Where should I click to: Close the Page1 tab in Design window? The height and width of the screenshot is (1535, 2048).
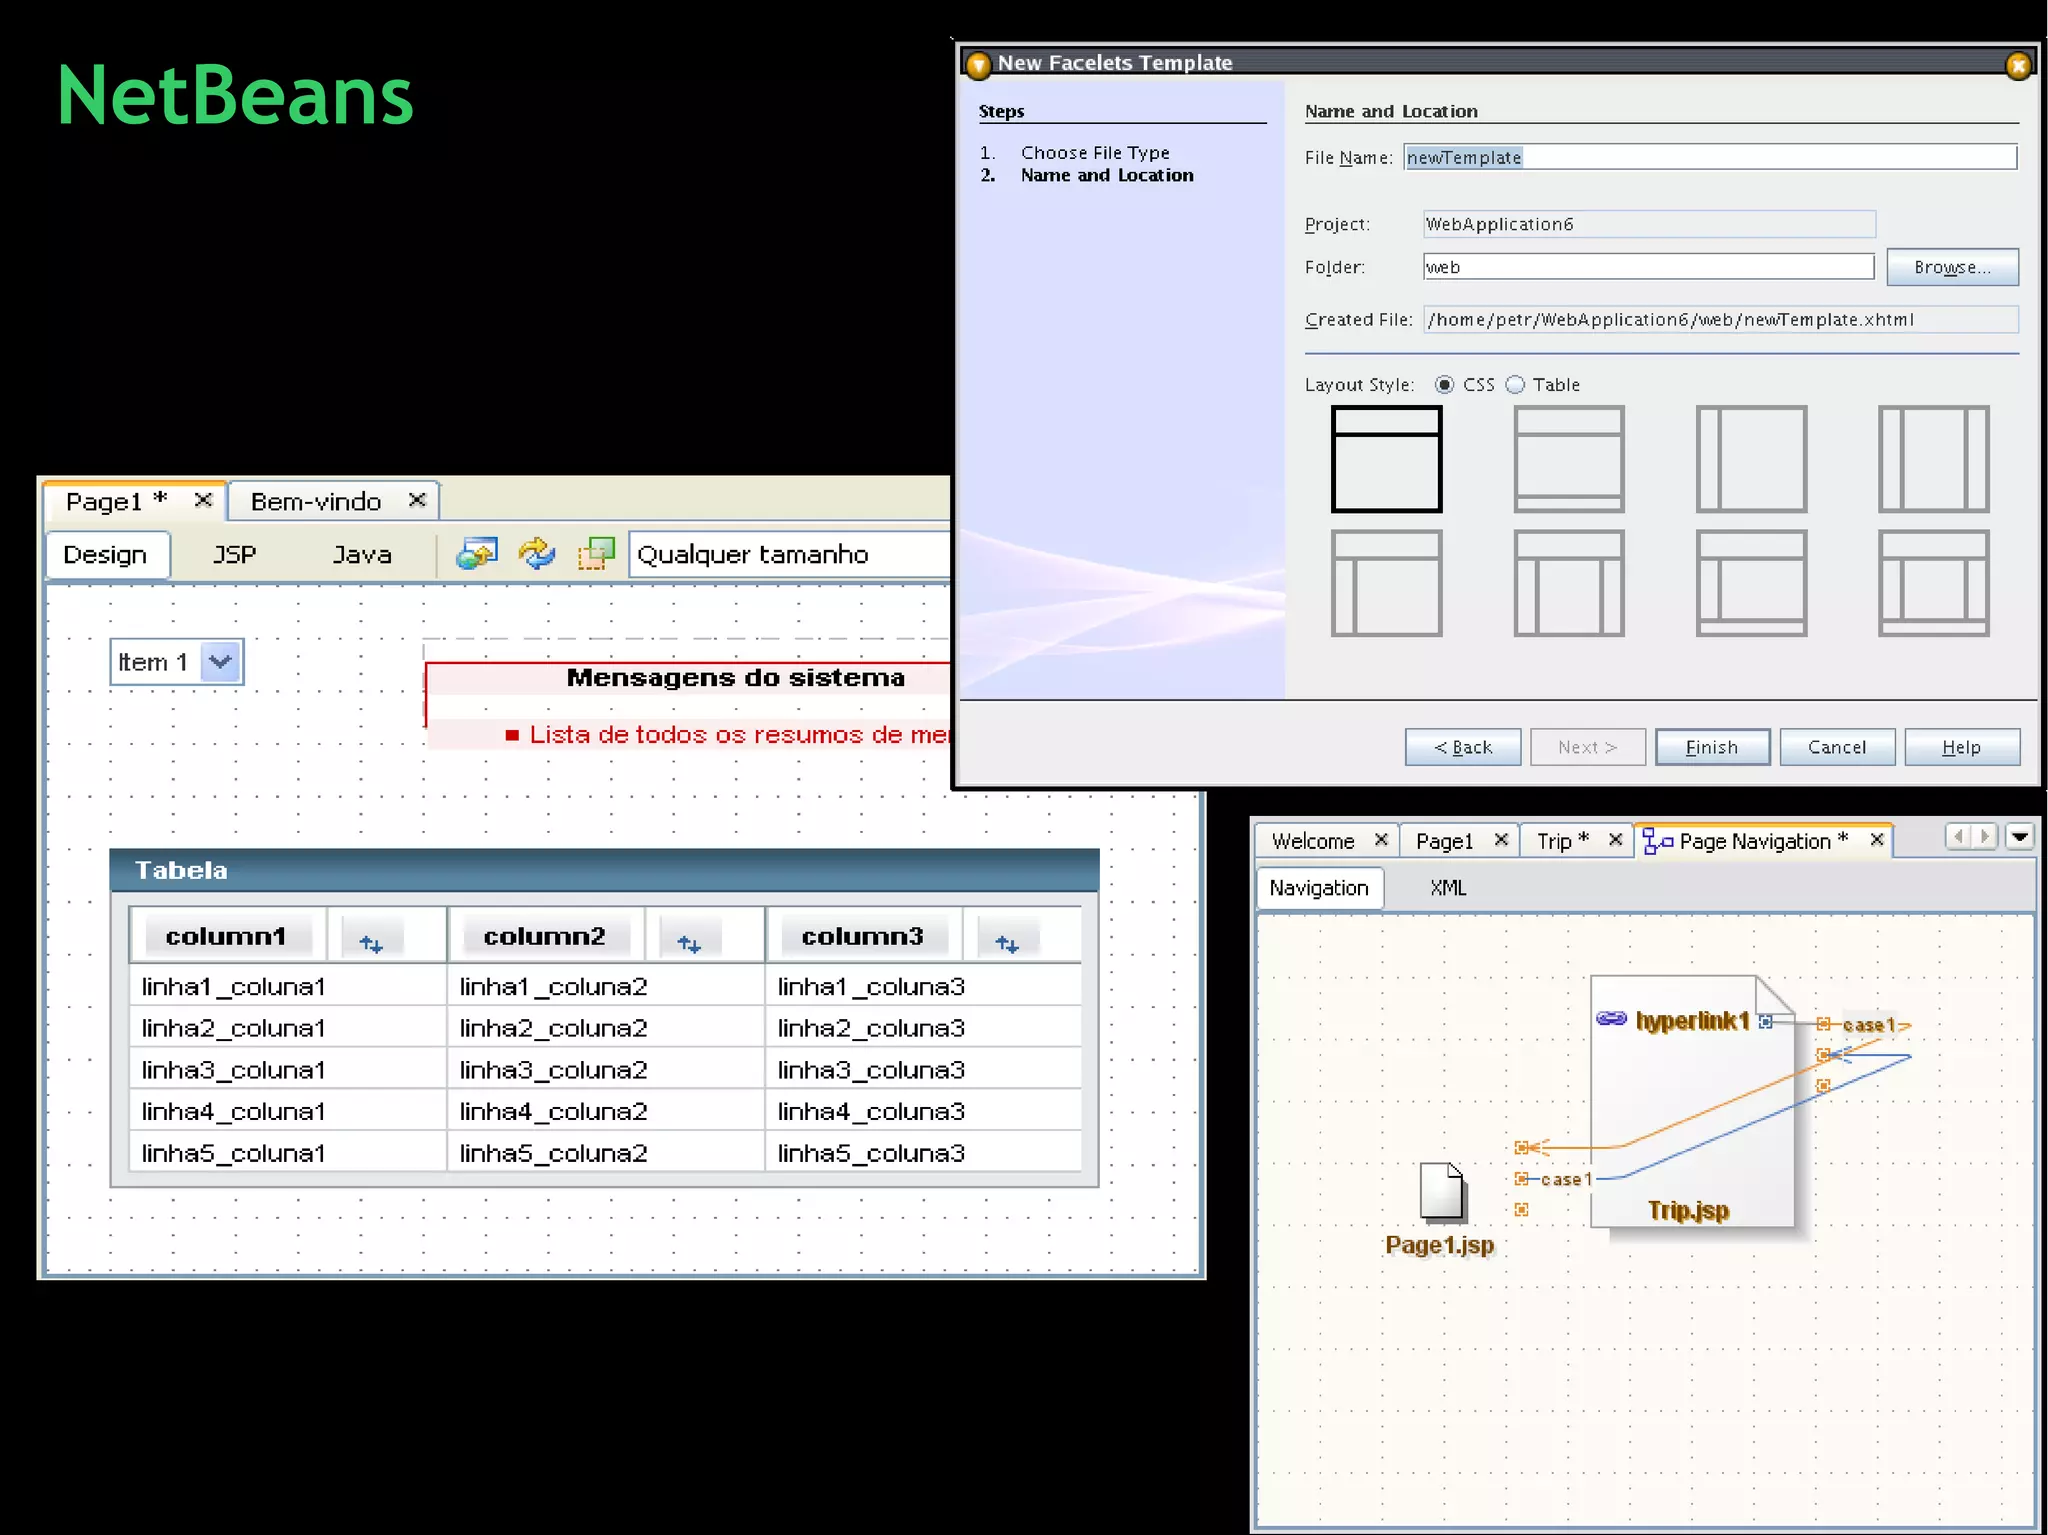(203, 499)
